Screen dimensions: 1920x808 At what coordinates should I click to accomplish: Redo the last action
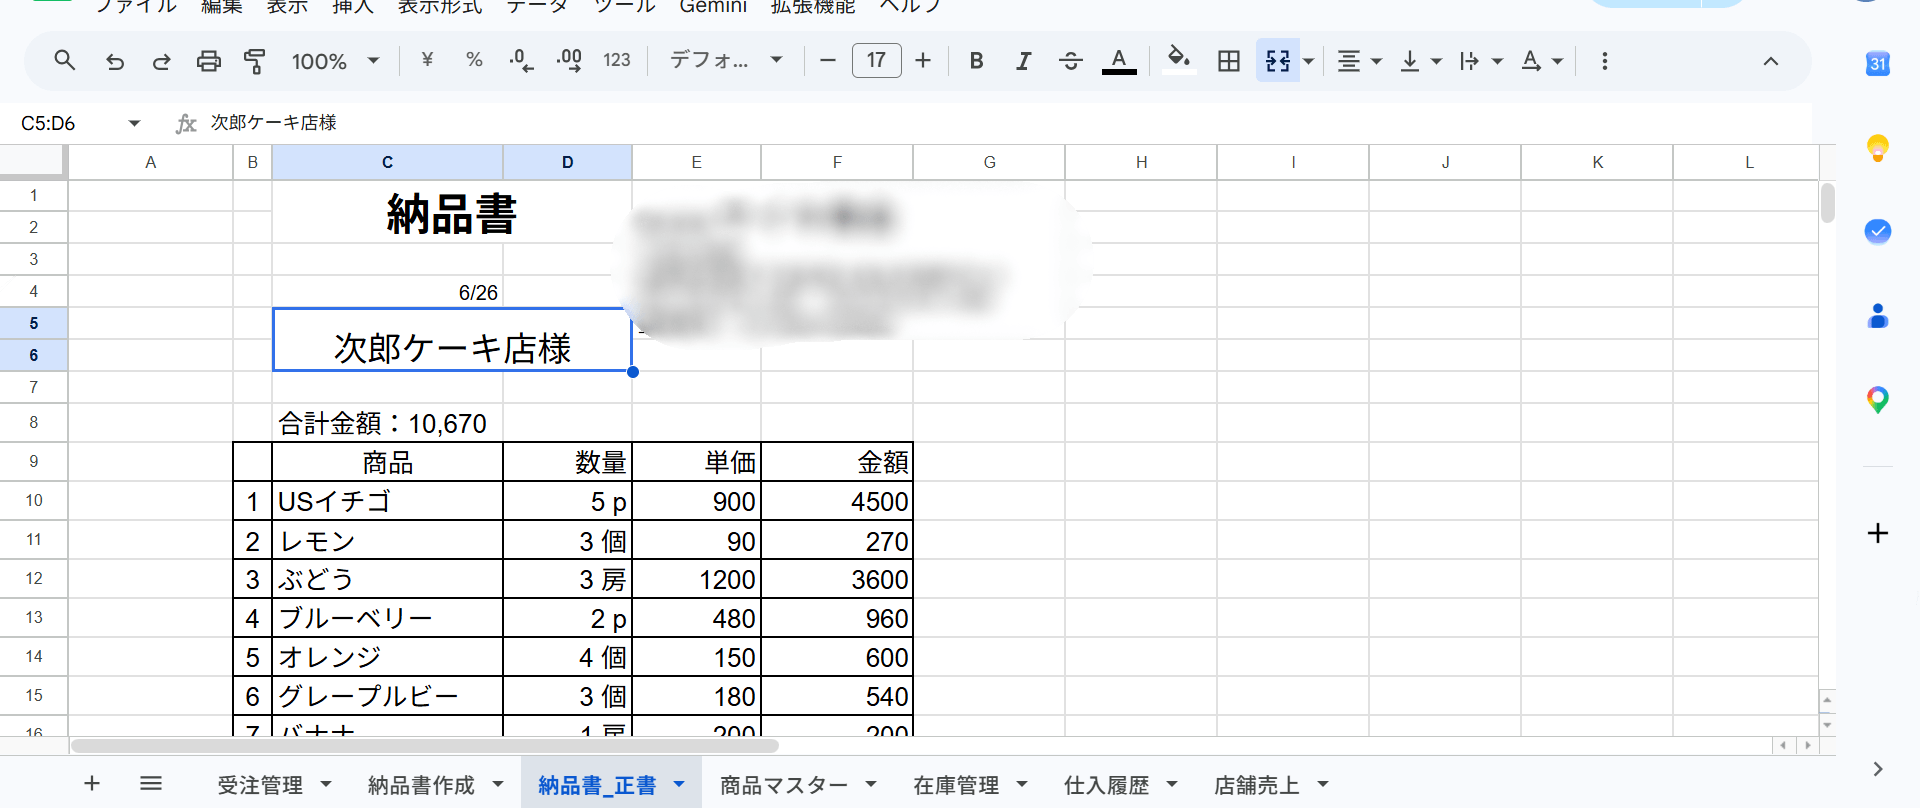(161, 61)
